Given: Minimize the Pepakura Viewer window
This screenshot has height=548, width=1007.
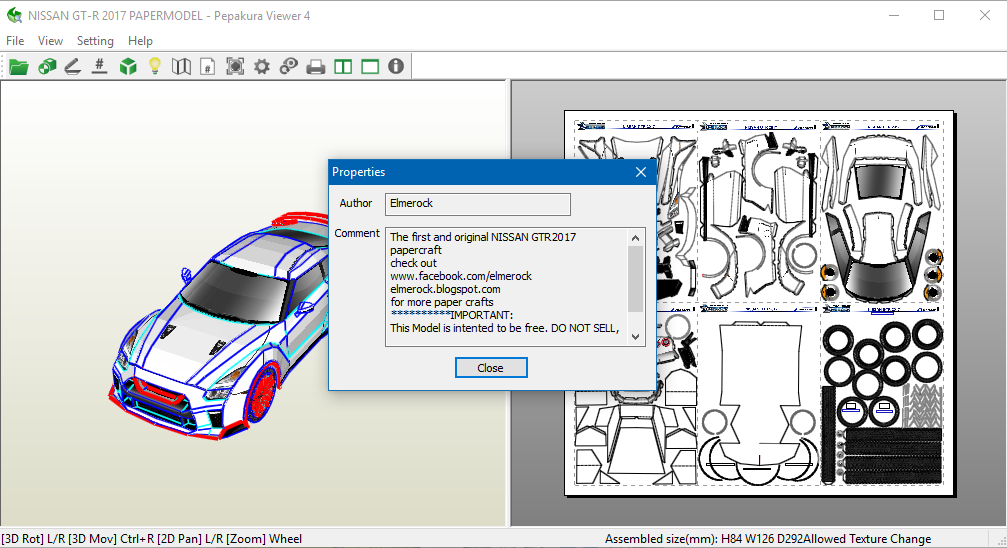Looking at the screenshot, I should click(x=893, y=15).
